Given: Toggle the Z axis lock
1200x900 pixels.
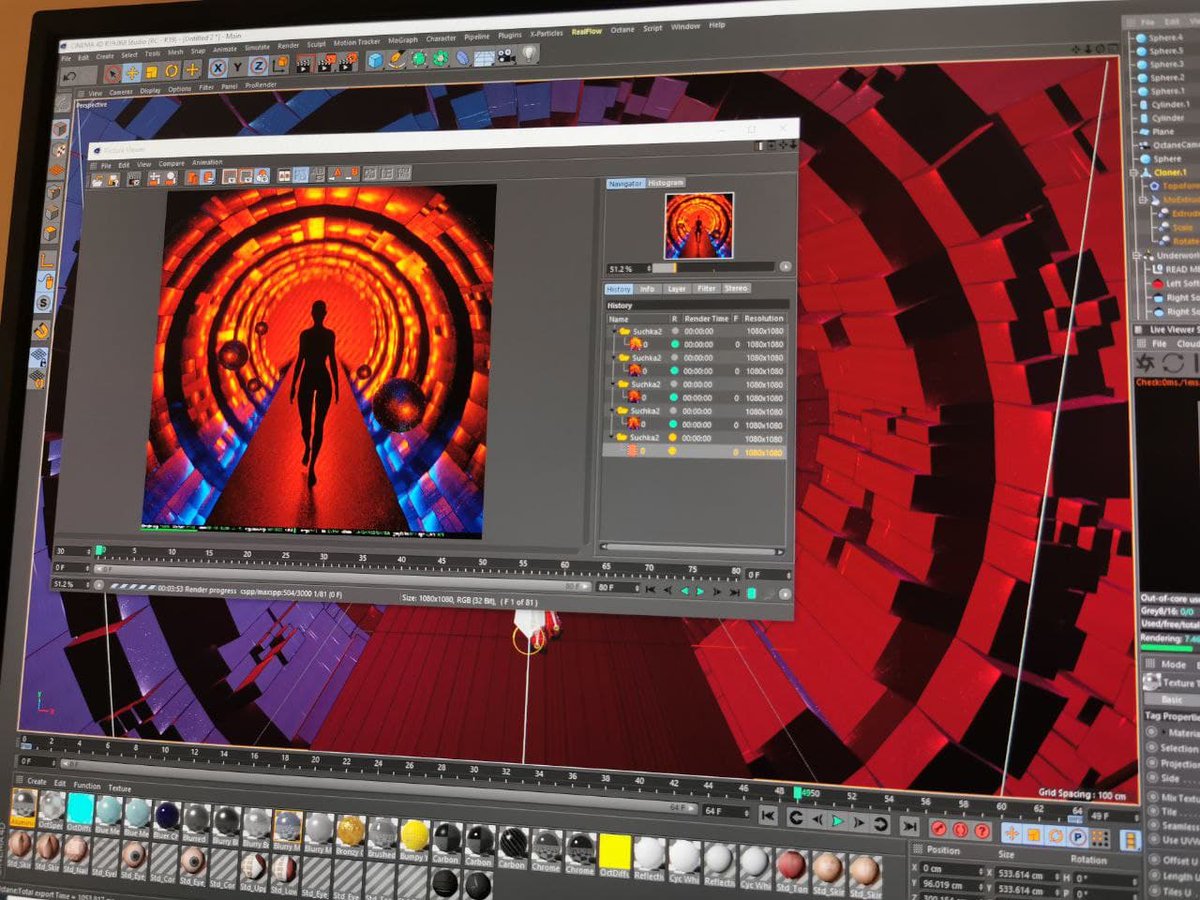Looking at the screenshot, I should click(x=257, y=66).
